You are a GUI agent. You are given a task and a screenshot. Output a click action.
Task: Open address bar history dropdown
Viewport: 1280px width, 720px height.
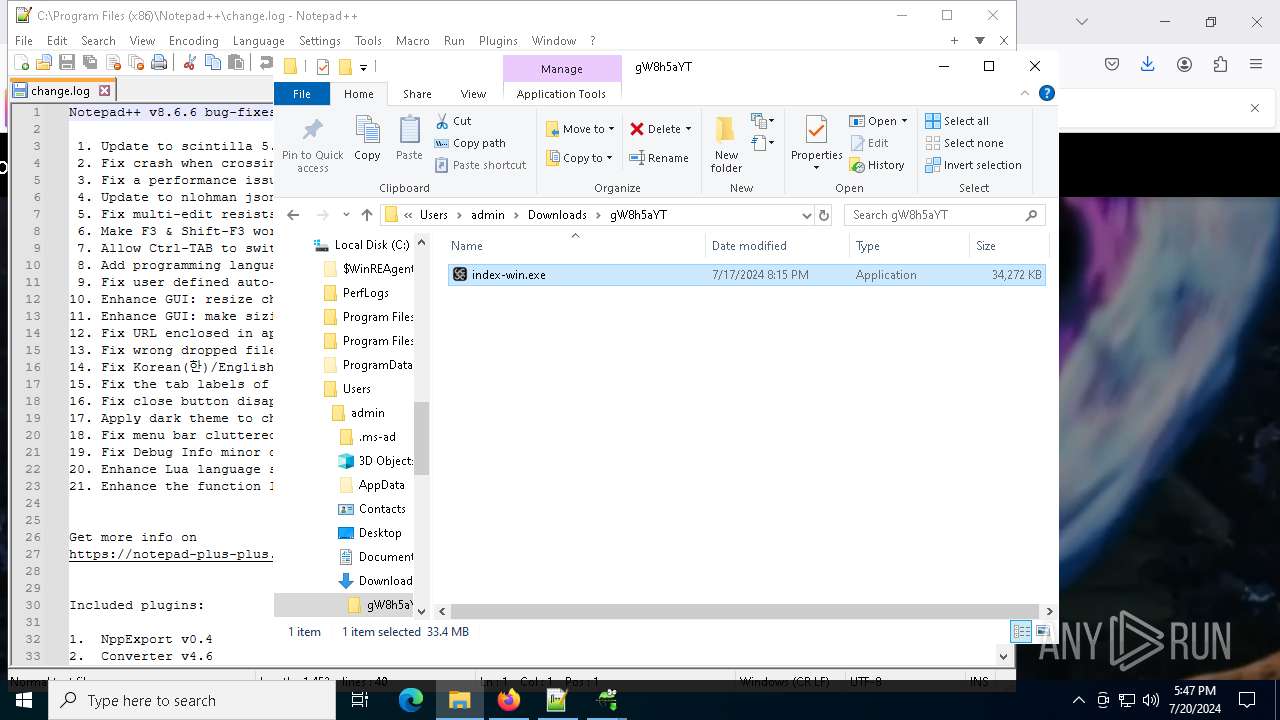coord(807,215)
